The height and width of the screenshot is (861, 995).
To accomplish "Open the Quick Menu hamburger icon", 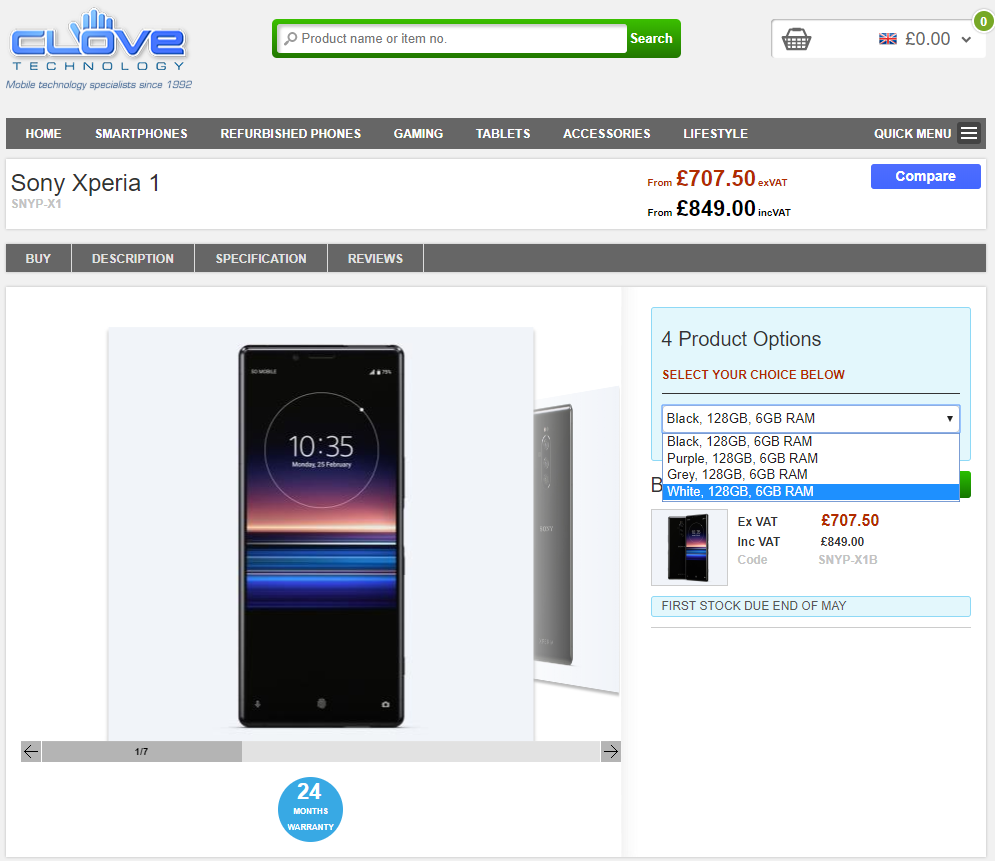I will (x=968, y=133).
